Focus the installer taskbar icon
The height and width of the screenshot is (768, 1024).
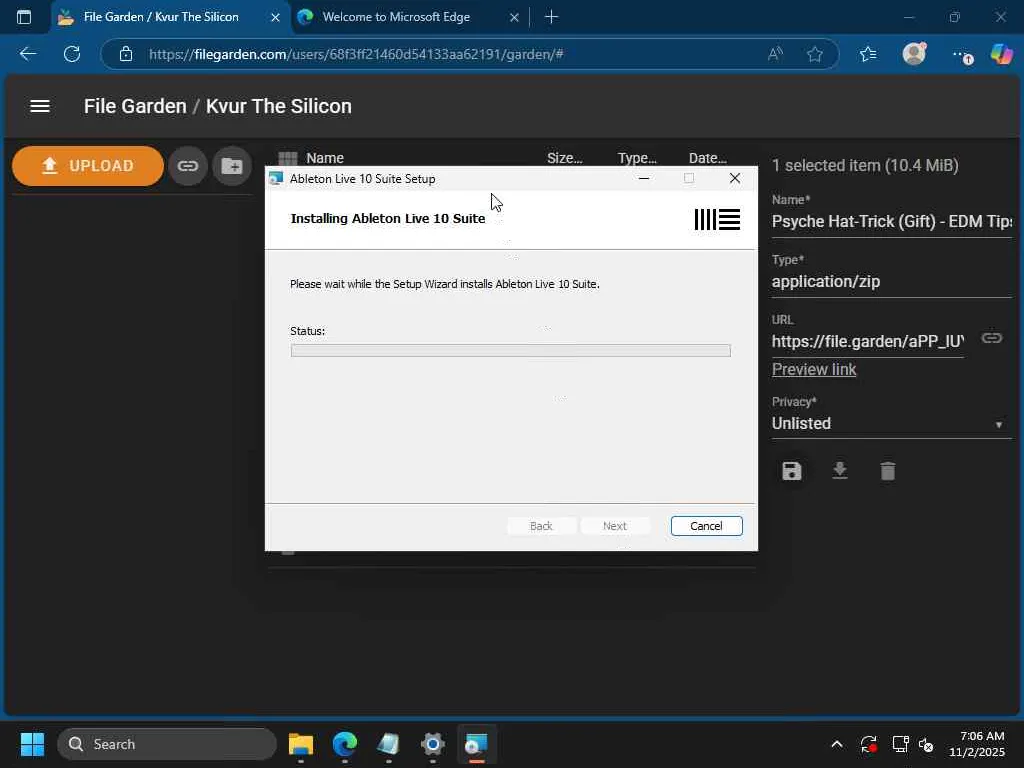click(477, 744)
